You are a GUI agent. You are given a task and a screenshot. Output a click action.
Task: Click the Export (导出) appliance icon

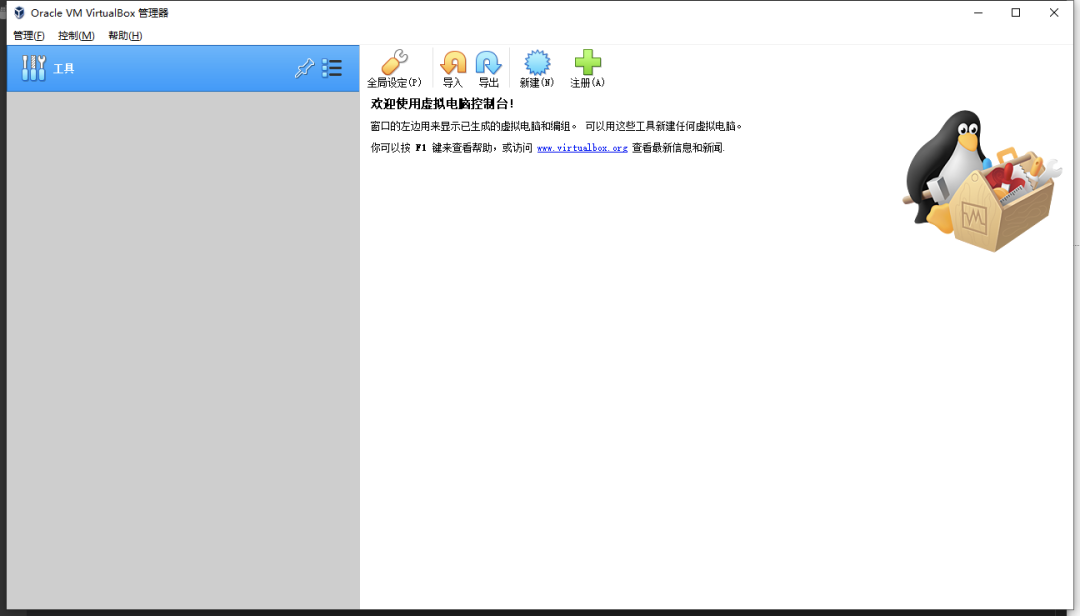[488, 63]
